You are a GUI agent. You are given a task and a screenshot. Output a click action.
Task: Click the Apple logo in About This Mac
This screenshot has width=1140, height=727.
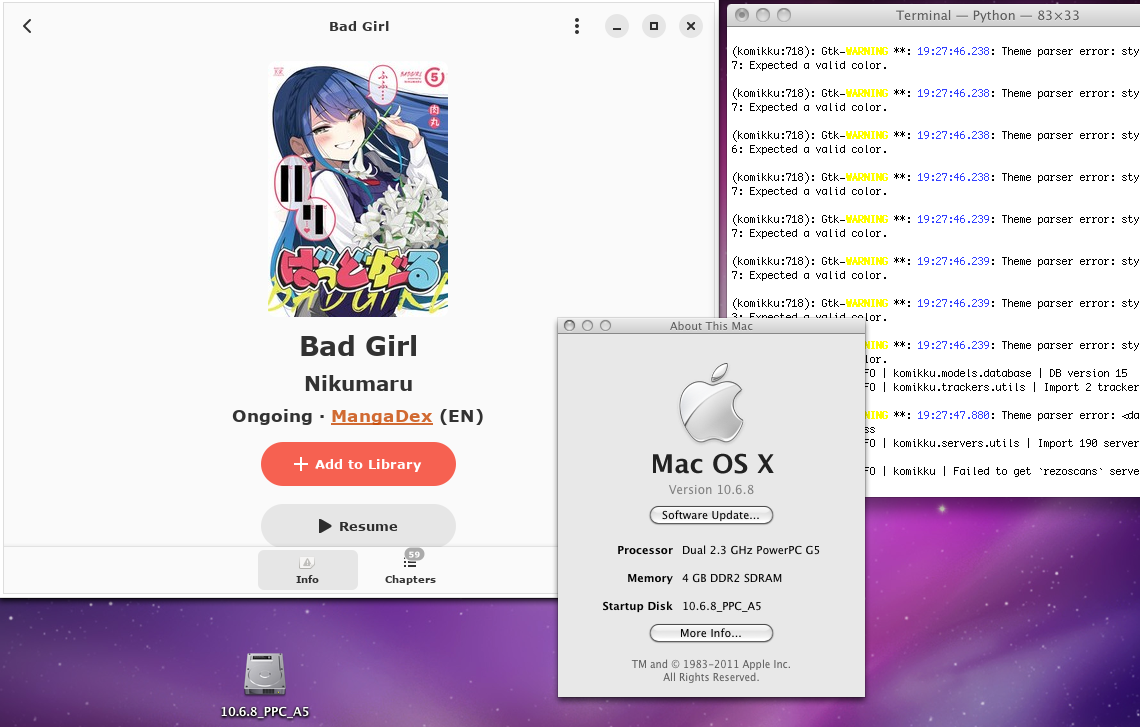click(x=711, y=403)
